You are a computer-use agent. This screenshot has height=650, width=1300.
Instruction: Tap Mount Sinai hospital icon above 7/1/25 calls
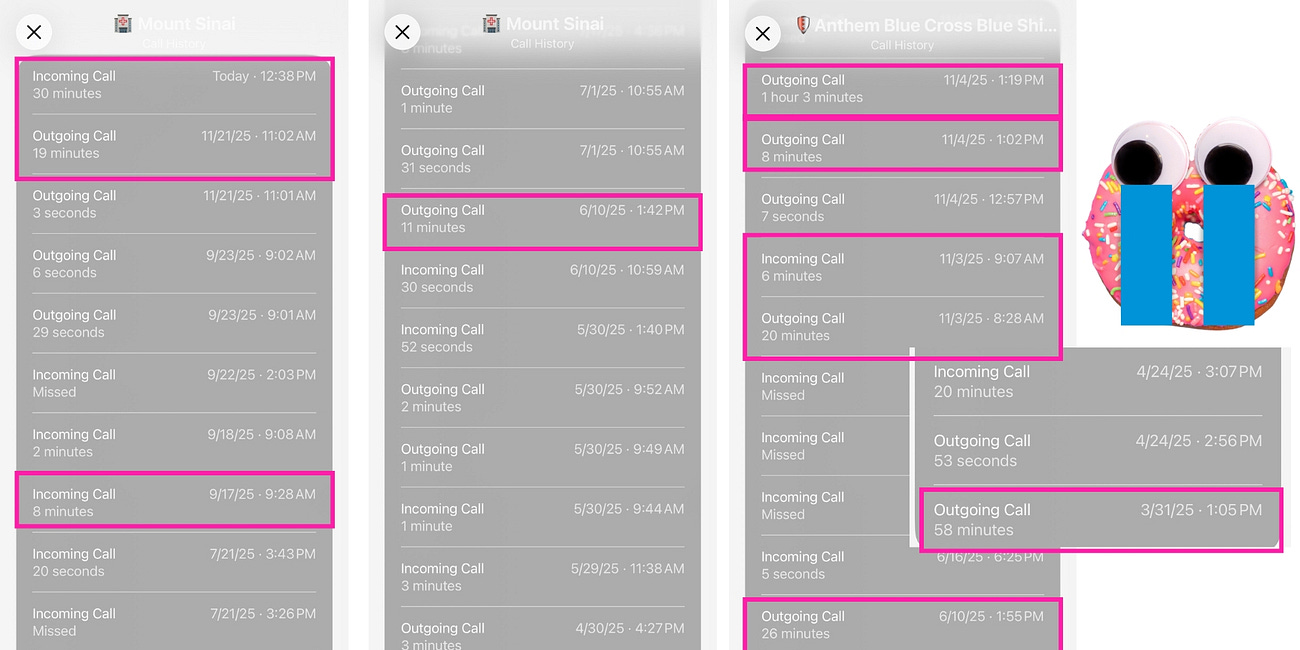point(492,24)
